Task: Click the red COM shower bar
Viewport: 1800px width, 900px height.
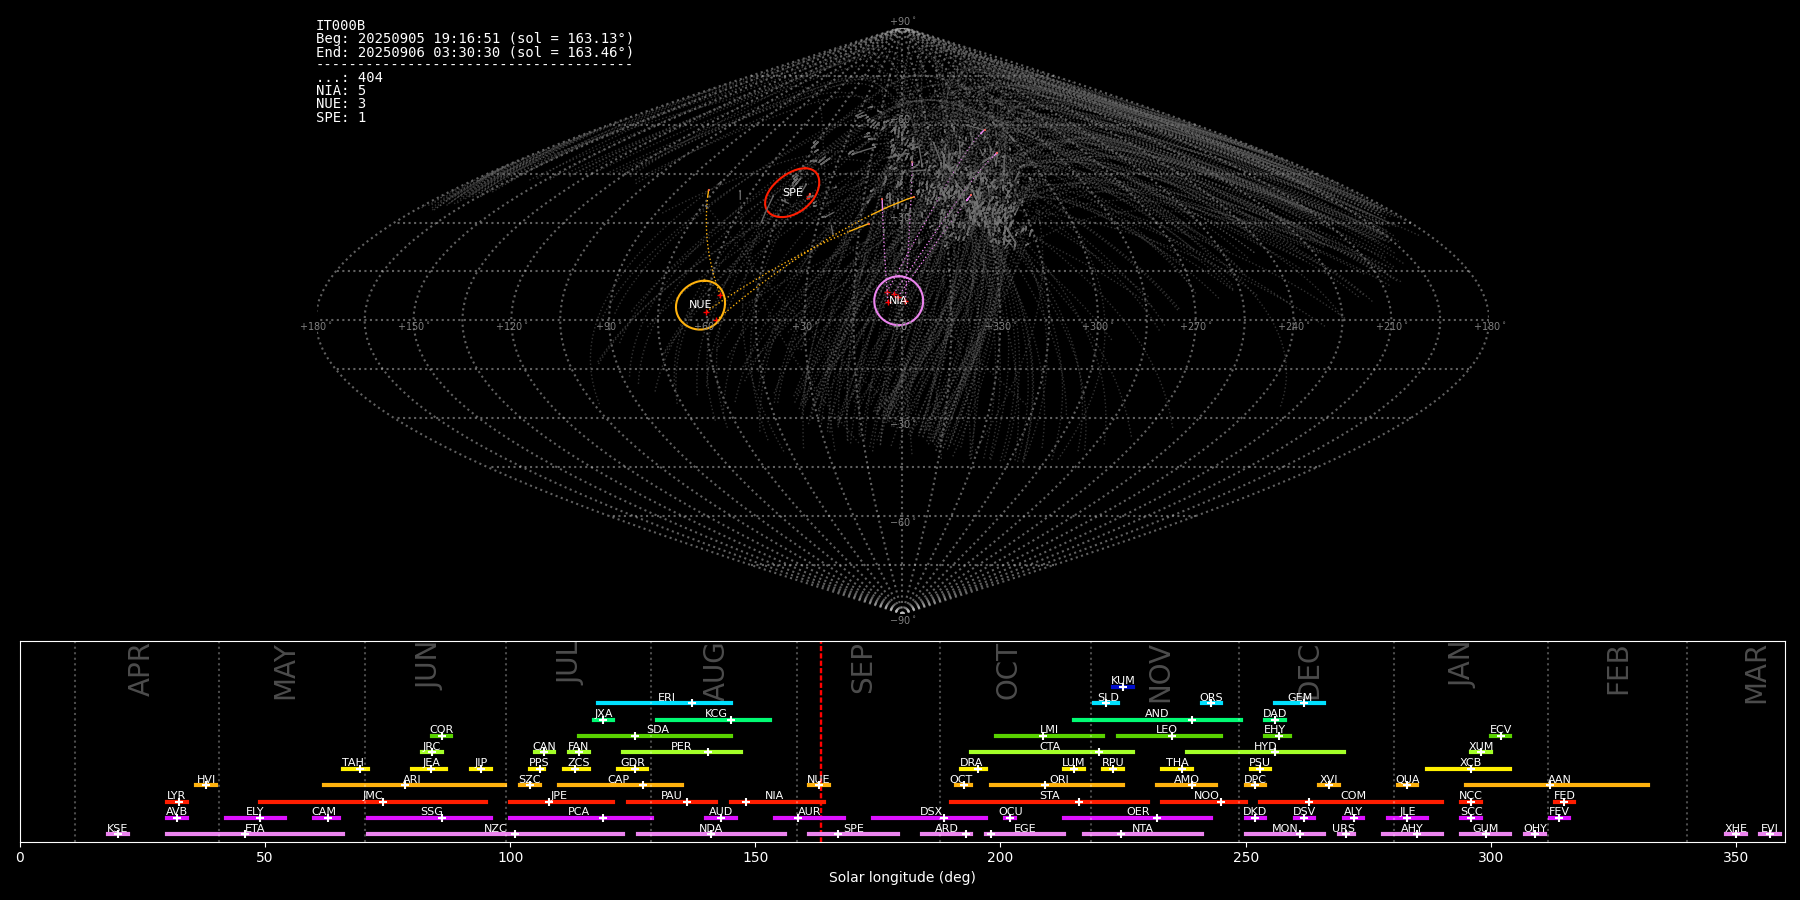Action: click(x=1351, y=802)
